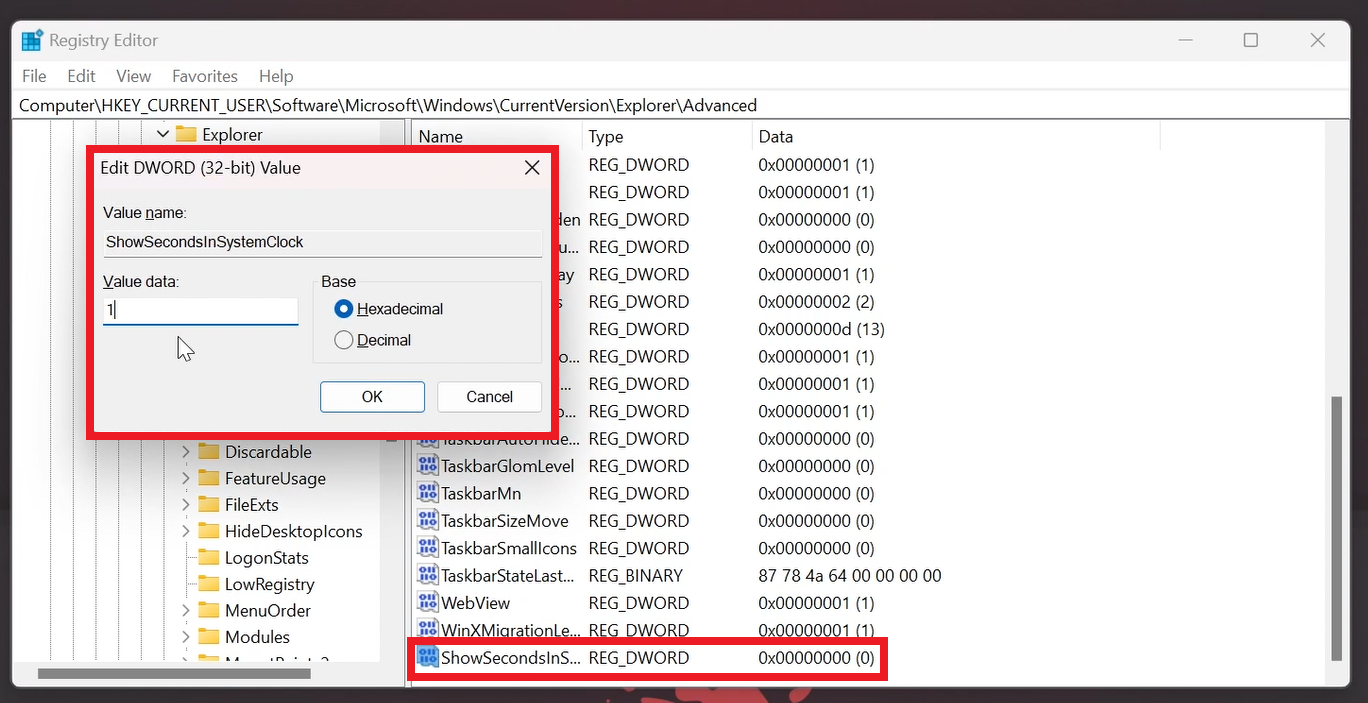Expand the Modules key

186,637
